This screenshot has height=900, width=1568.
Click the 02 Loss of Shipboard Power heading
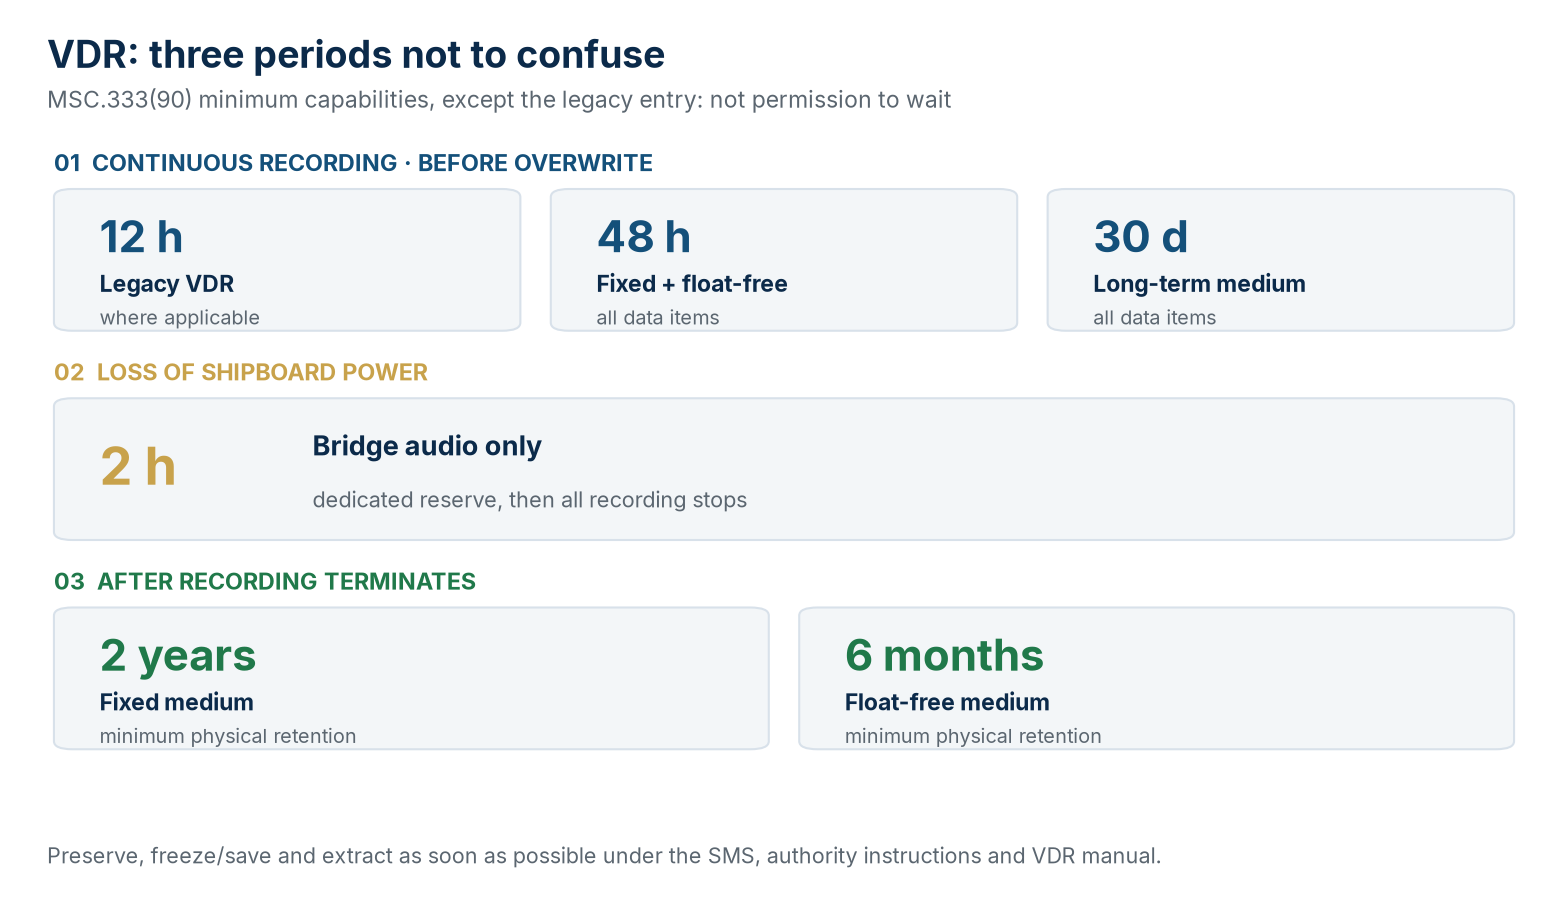click(x=241, y=372)
